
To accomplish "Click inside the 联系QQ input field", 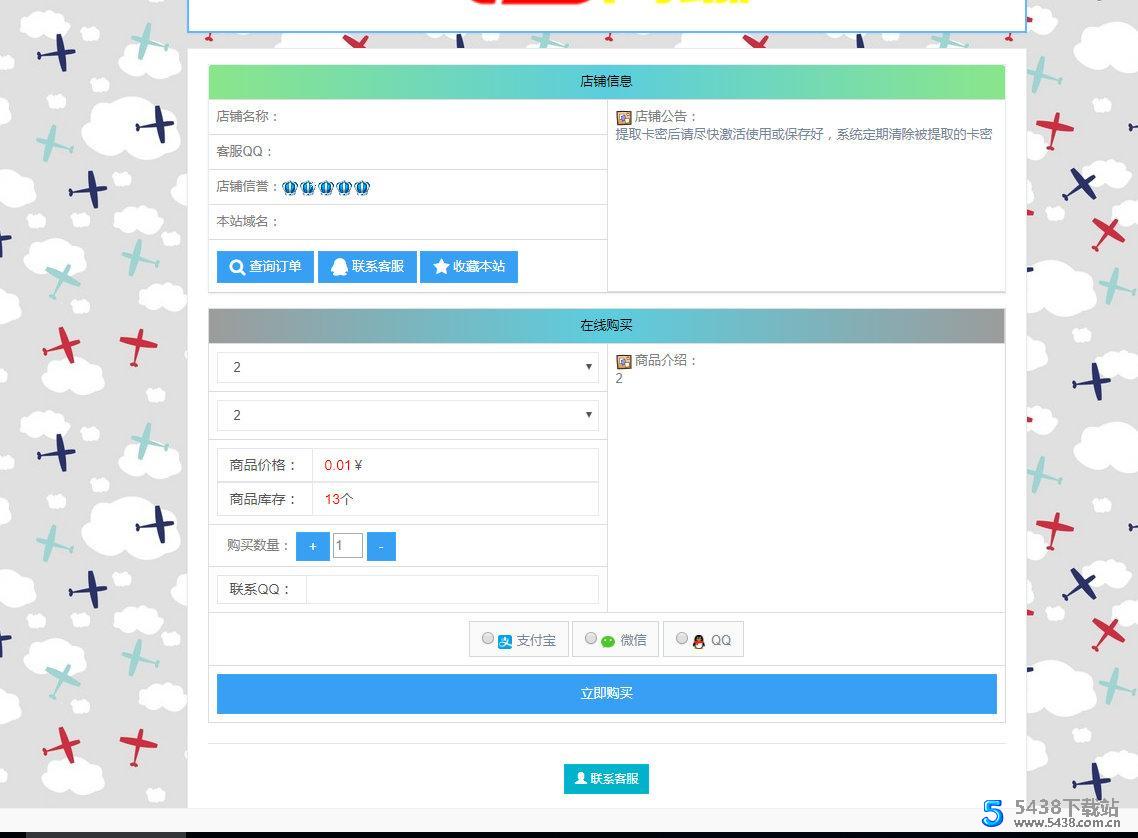I will point(450,589).
